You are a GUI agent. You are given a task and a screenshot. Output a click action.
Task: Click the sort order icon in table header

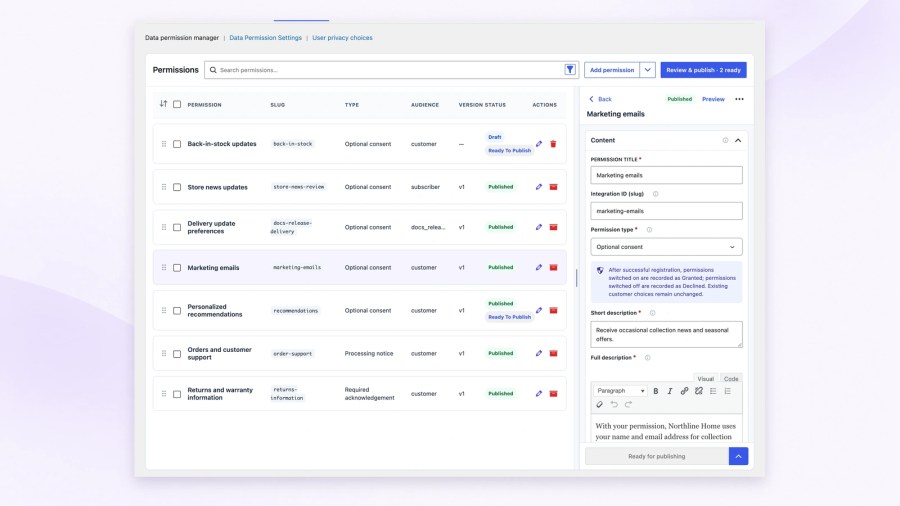164,104
